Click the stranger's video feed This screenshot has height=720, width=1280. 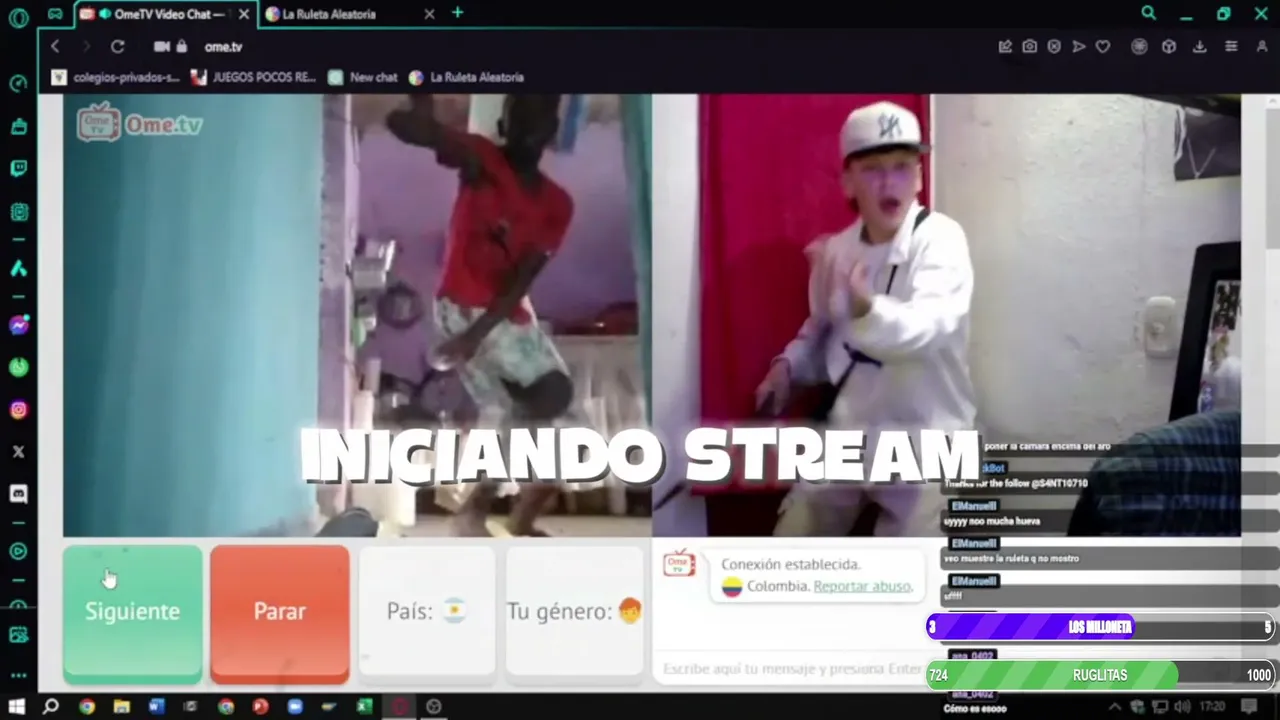(x=357, y=315)
